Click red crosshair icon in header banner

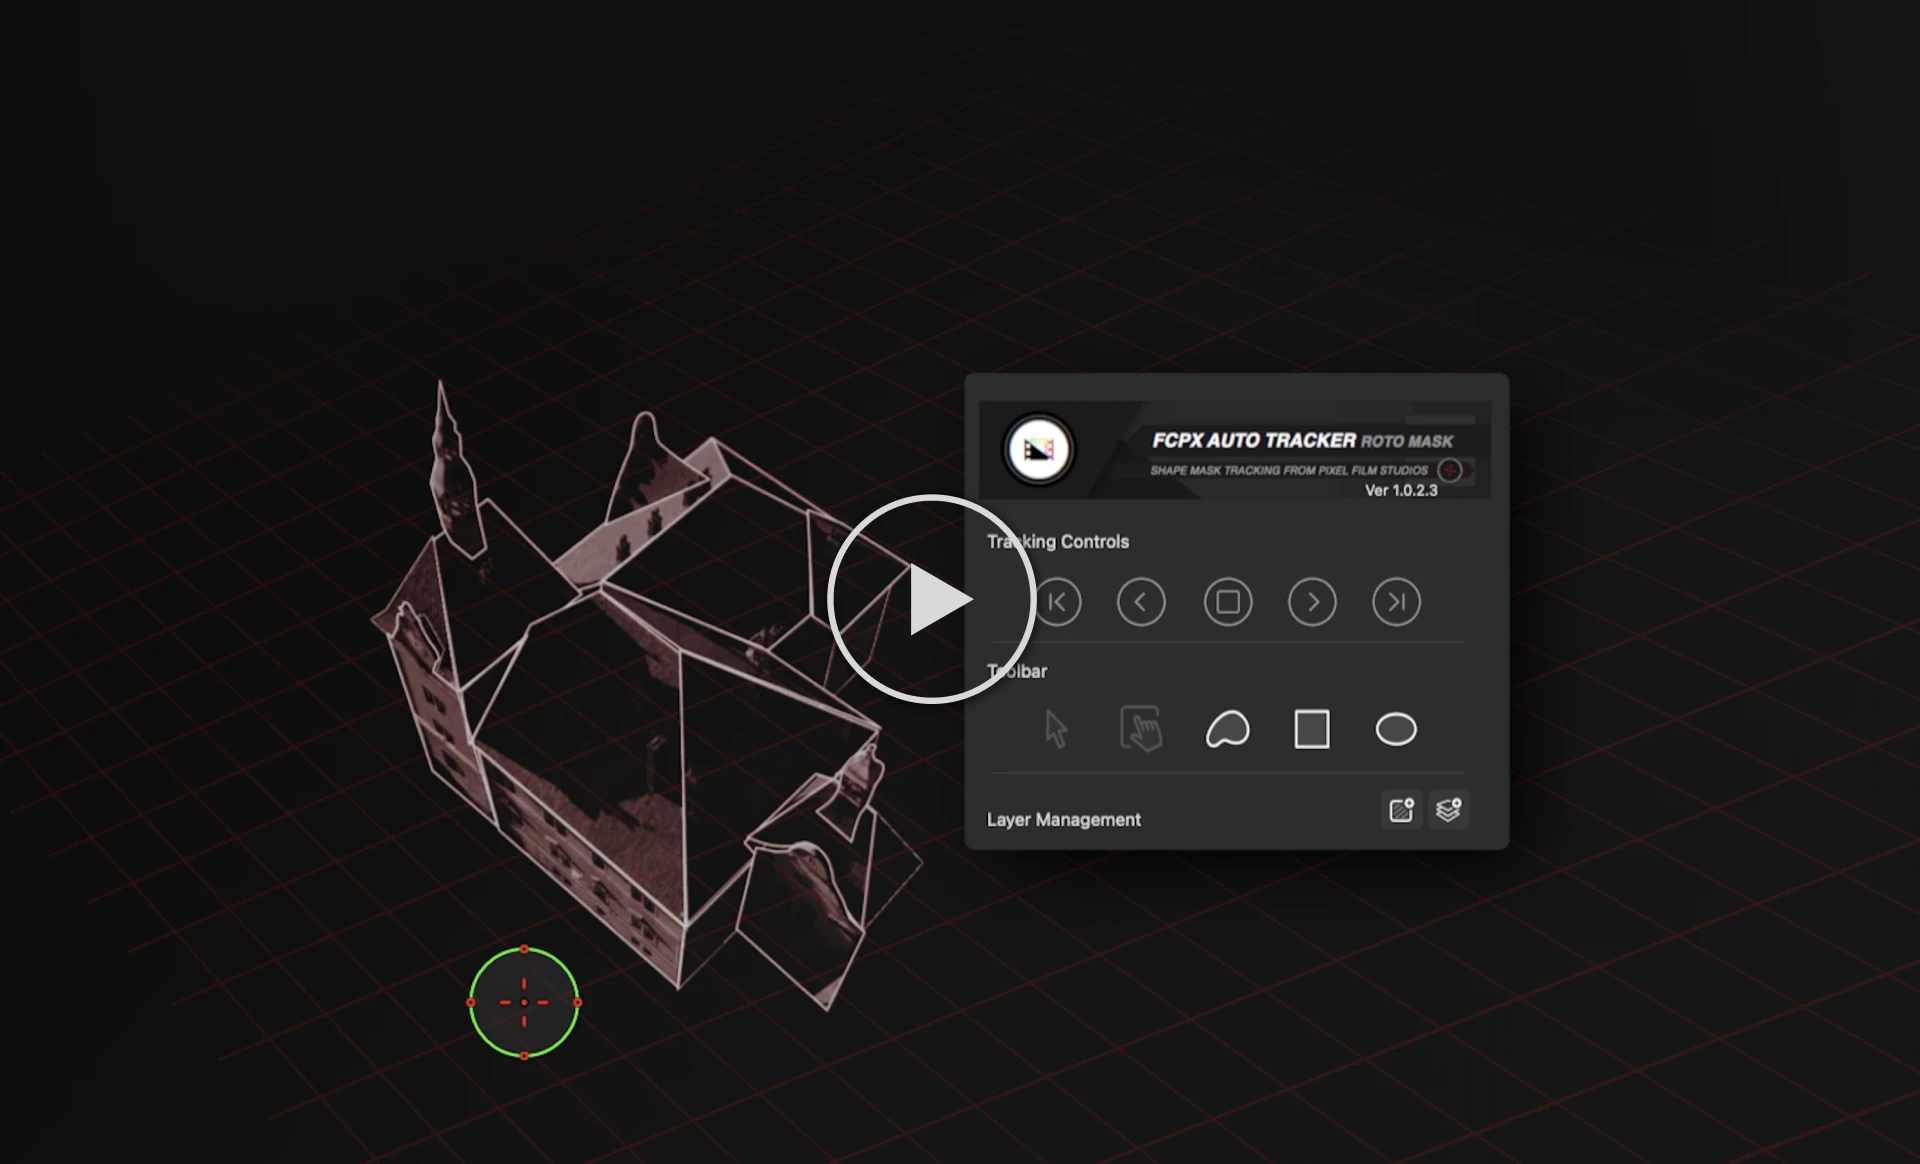pyautogui.click(x=1449, y=470)
